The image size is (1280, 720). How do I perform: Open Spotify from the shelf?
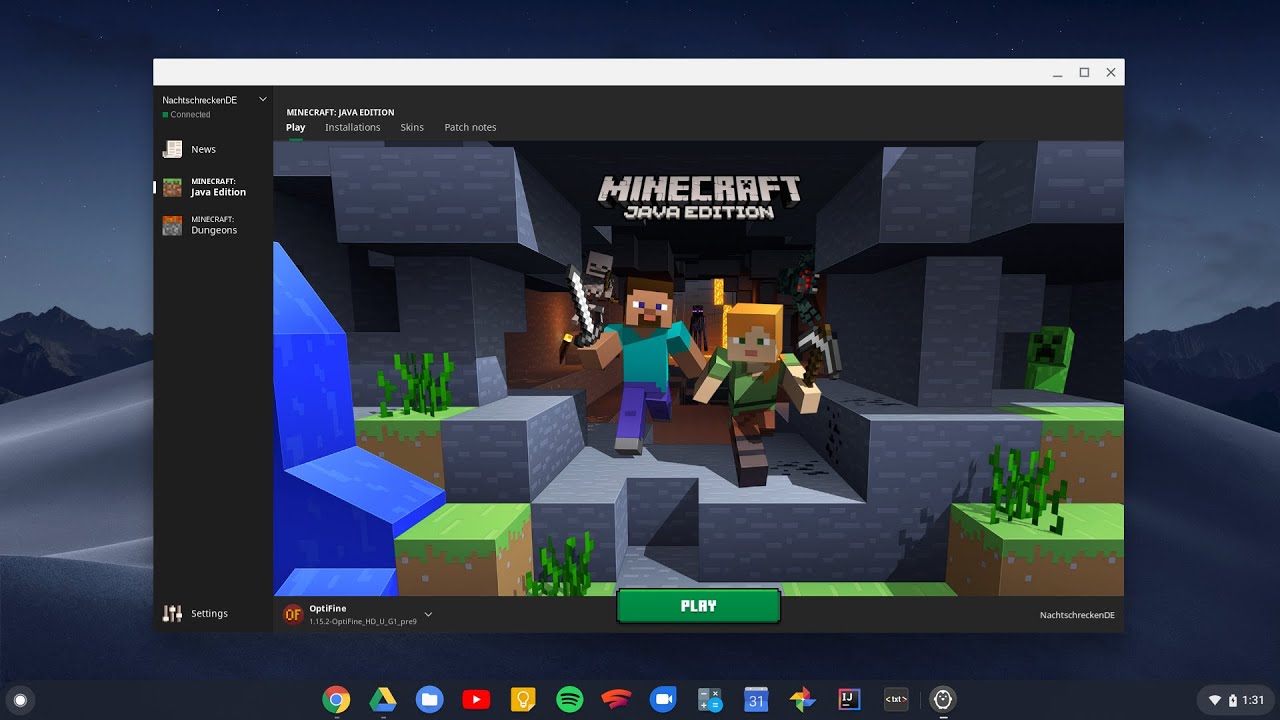click(x=570, y=700)
